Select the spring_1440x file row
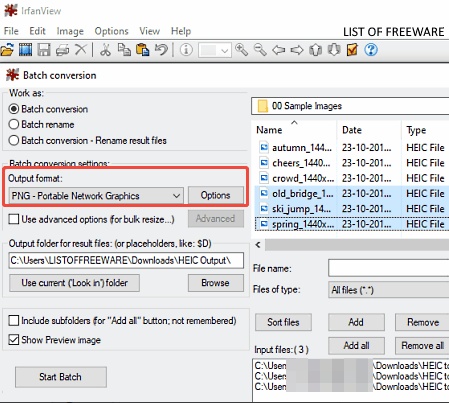Viewport: 449px width, 403px height. click(352, 224)
